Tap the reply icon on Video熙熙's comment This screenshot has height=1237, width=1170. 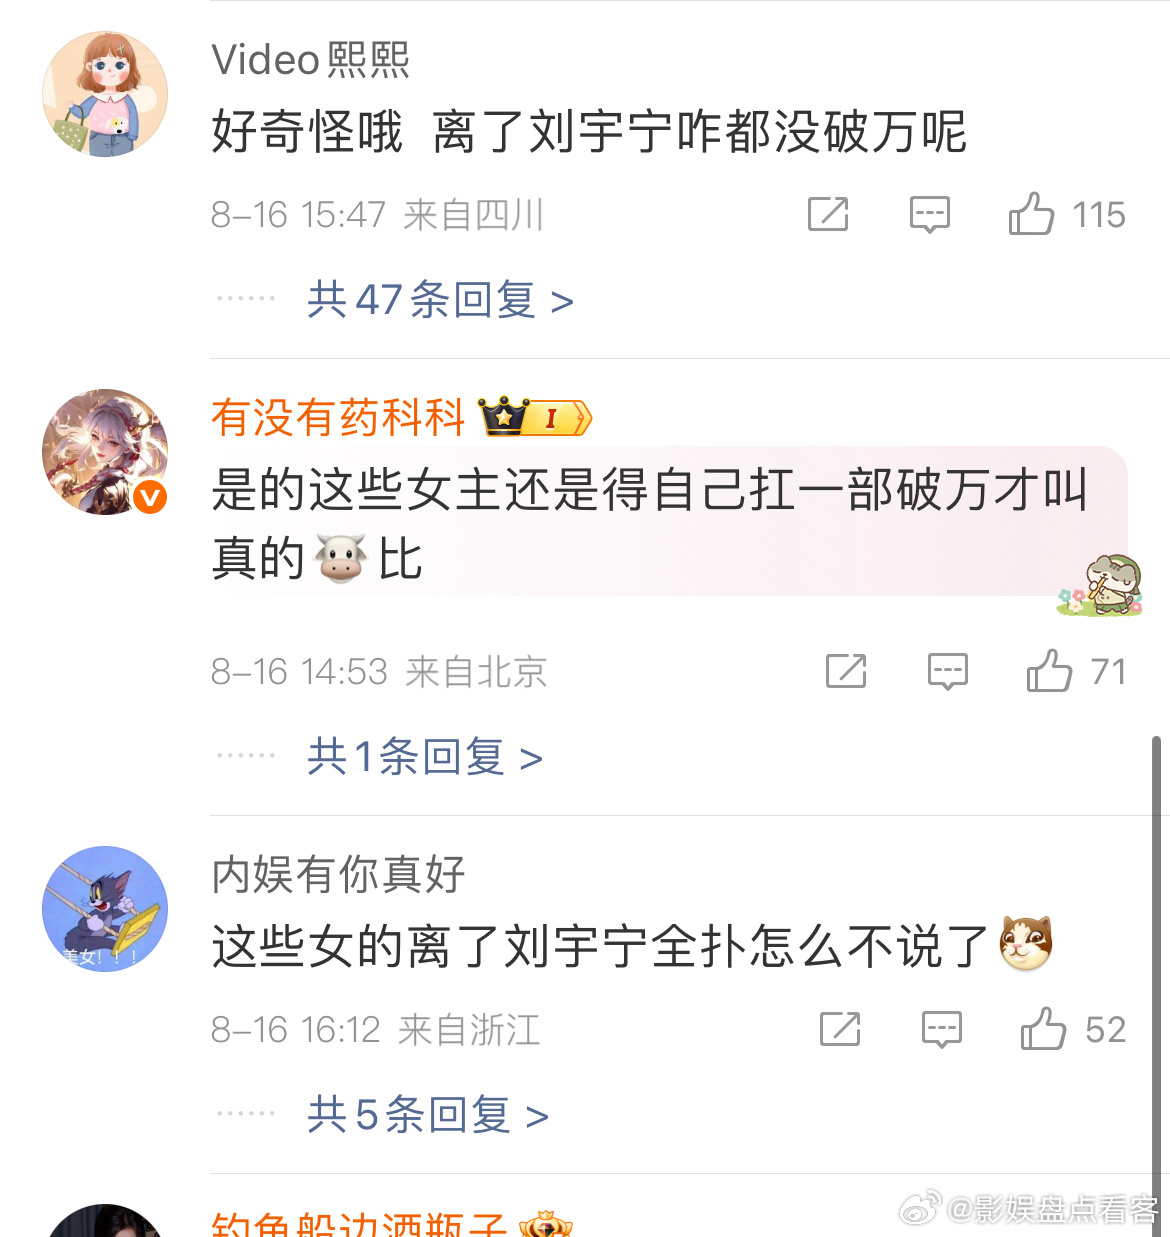[x=929, y=215]
